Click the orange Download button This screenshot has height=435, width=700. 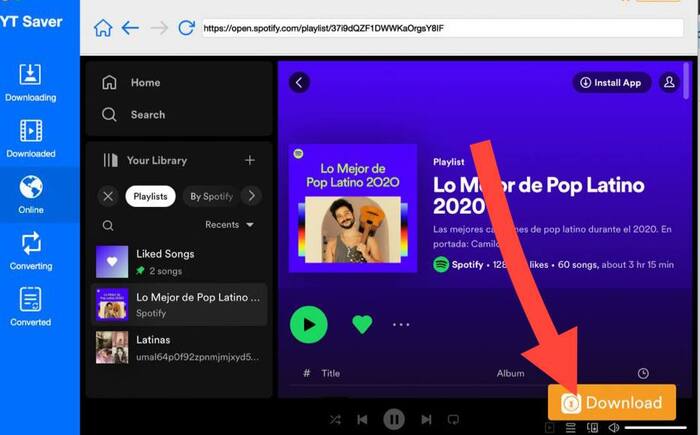click(612, 402)
